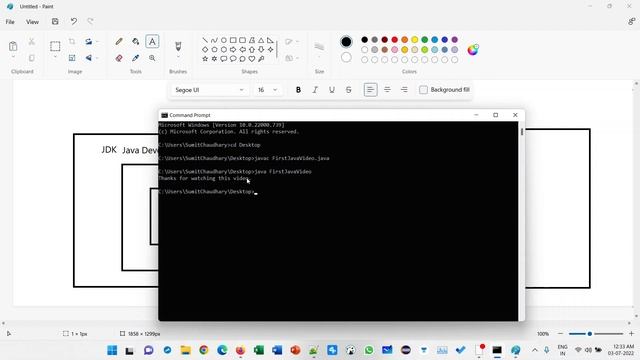Click the rectangular Select tool
This screenshot has width=640, height=360.
(x=55, y=46)
